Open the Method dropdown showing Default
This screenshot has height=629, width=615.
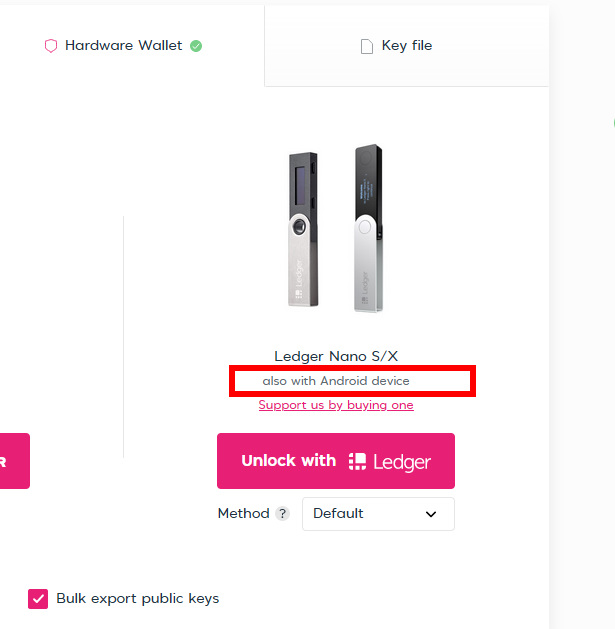tap(378, 514)
